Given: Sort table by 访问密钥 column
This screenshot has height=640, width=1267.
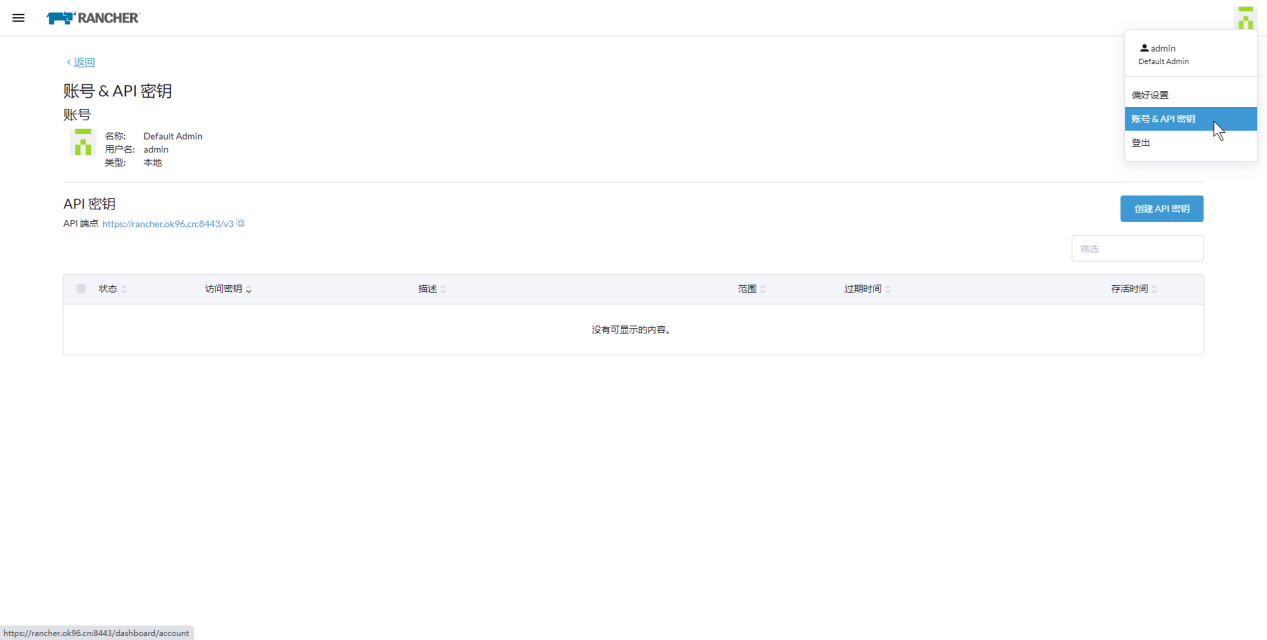Looking at the screenshot, I should (228, 289).
